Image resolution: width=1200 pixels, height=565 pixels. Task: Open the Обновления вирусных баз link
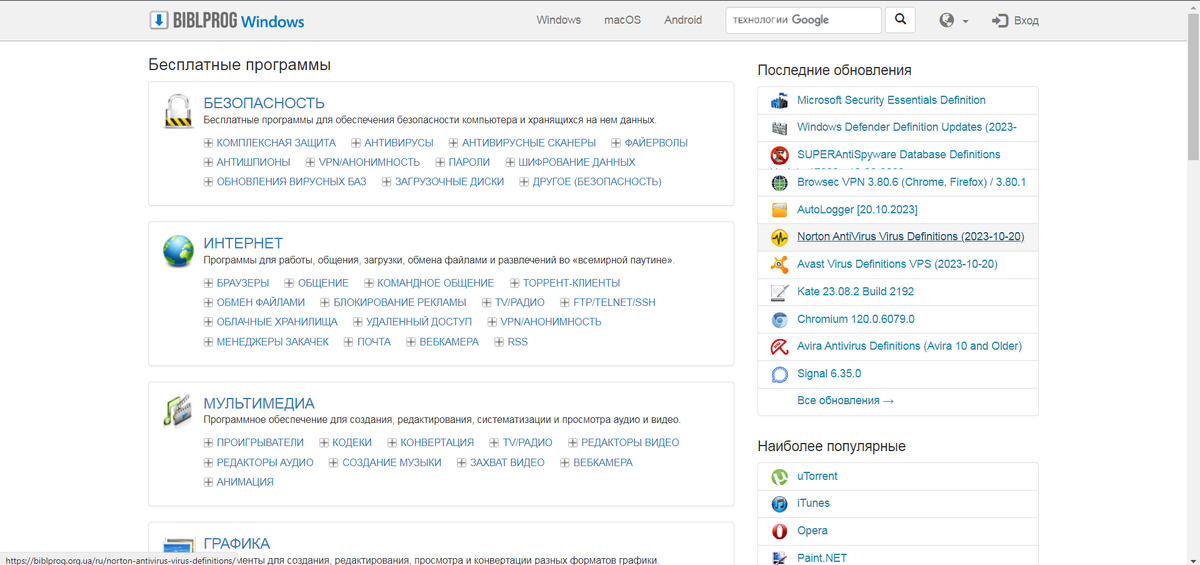(x=292, y=182)
